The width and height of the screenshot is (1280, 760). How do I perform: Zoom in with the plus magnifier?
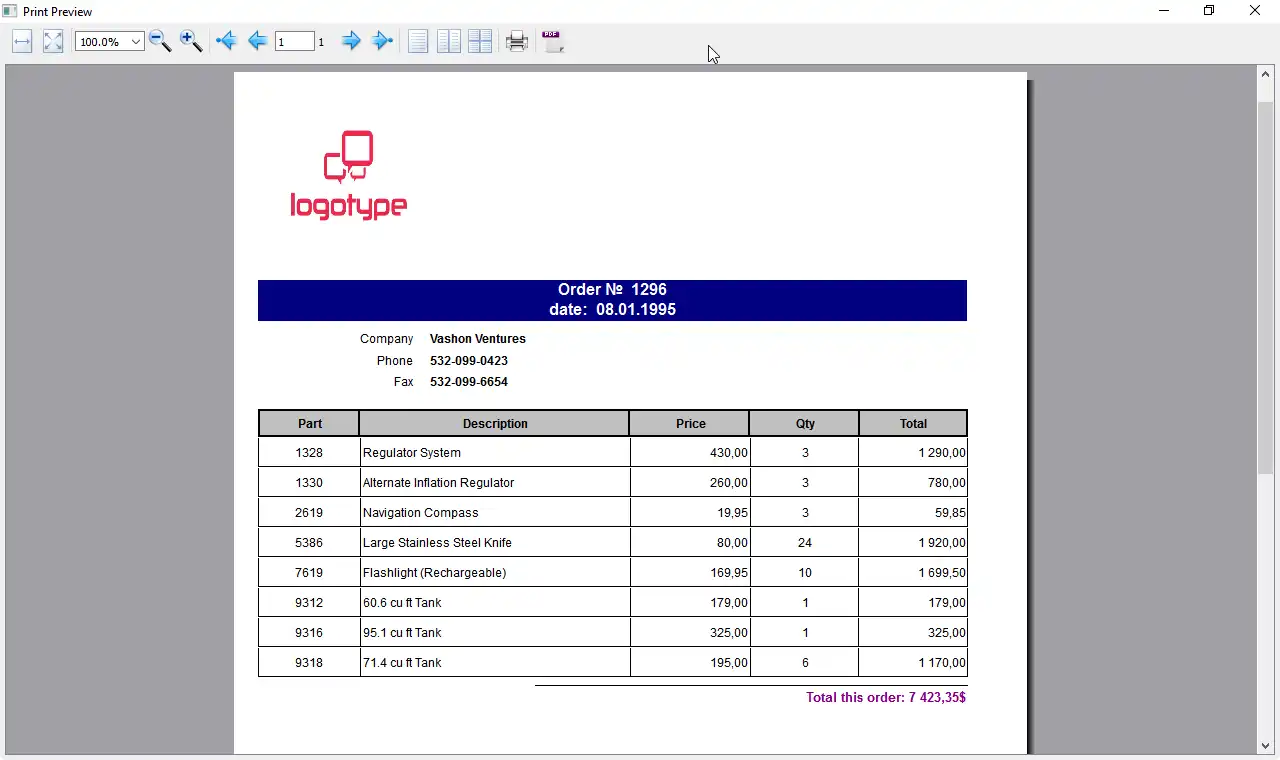191,42
